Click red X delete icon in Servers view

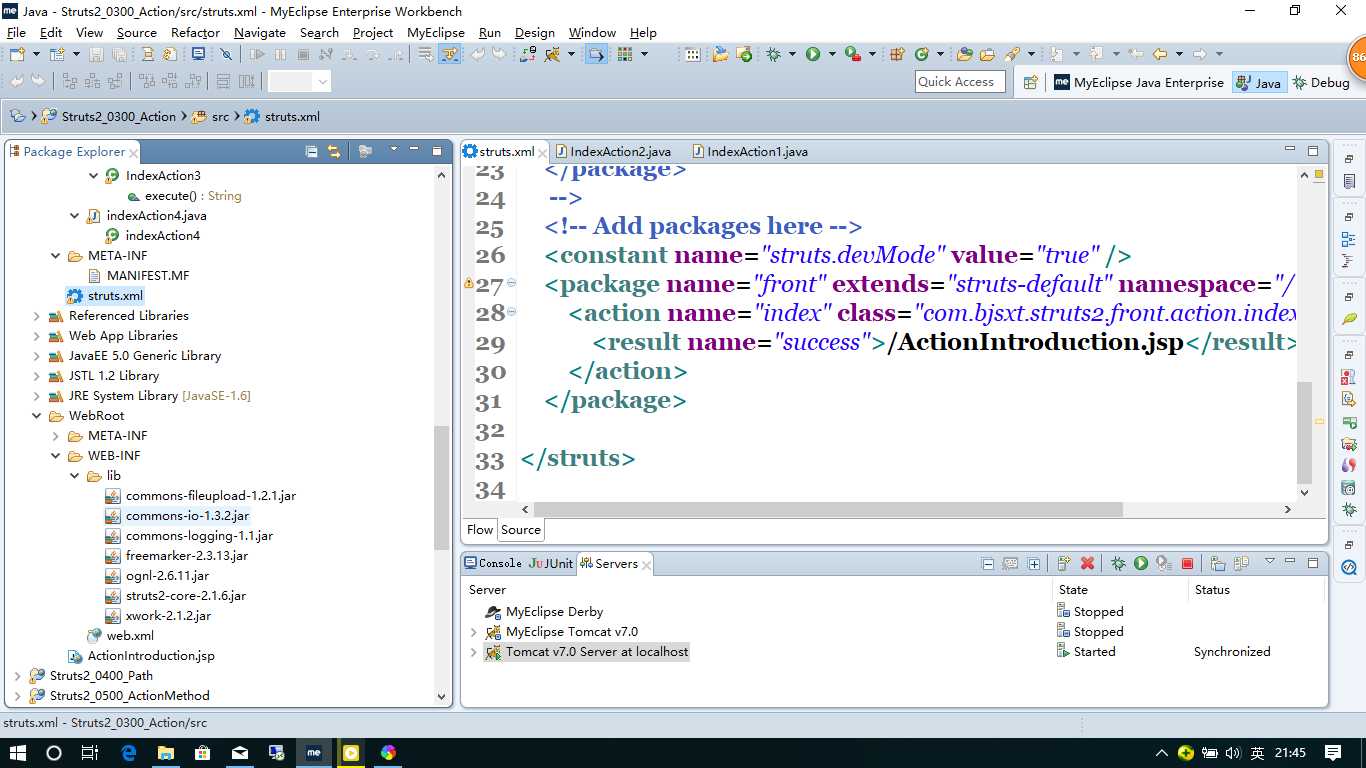click(1087, 564)
